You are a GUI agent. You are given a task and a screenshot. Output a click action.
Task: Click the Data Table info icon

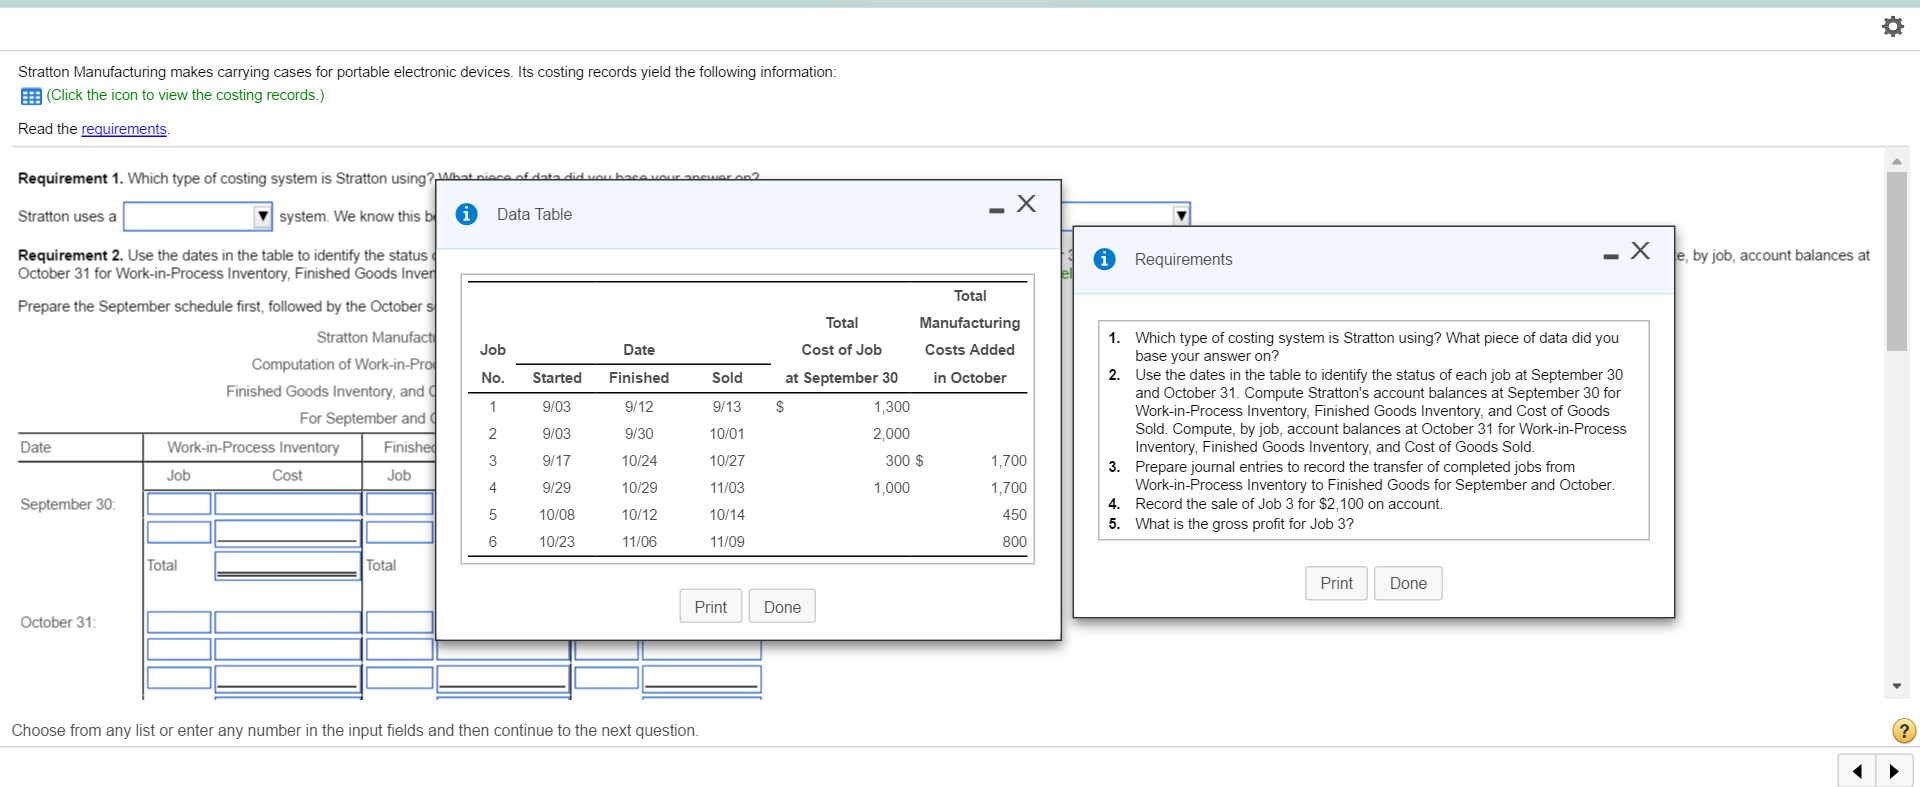click(x=466, y=214)
